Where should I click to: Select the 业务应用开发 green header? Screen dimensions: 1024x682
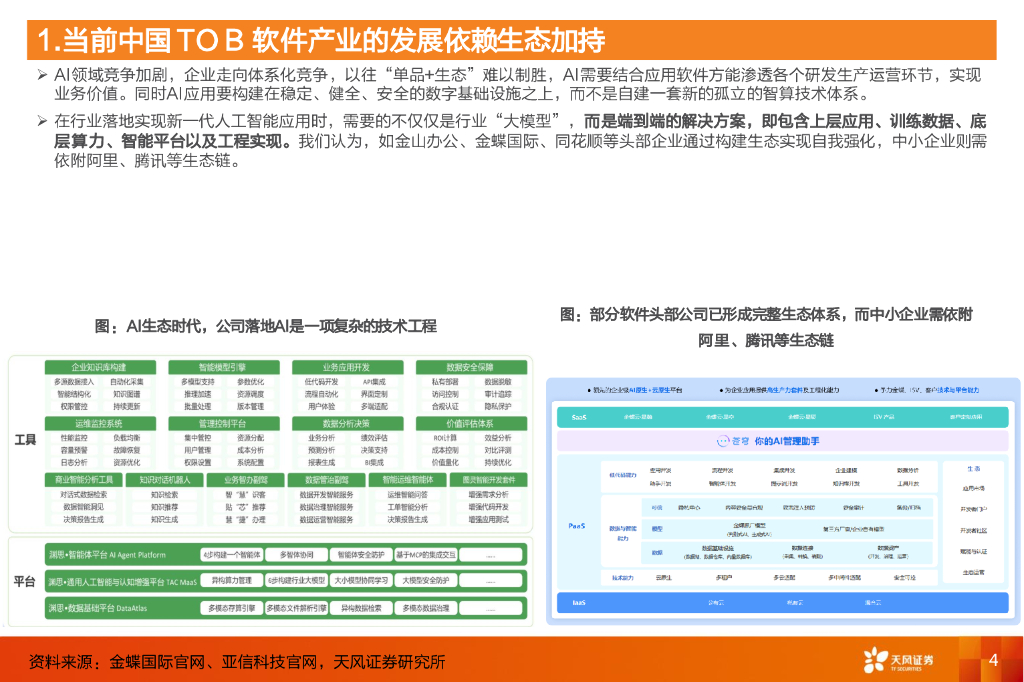[347, 368]
